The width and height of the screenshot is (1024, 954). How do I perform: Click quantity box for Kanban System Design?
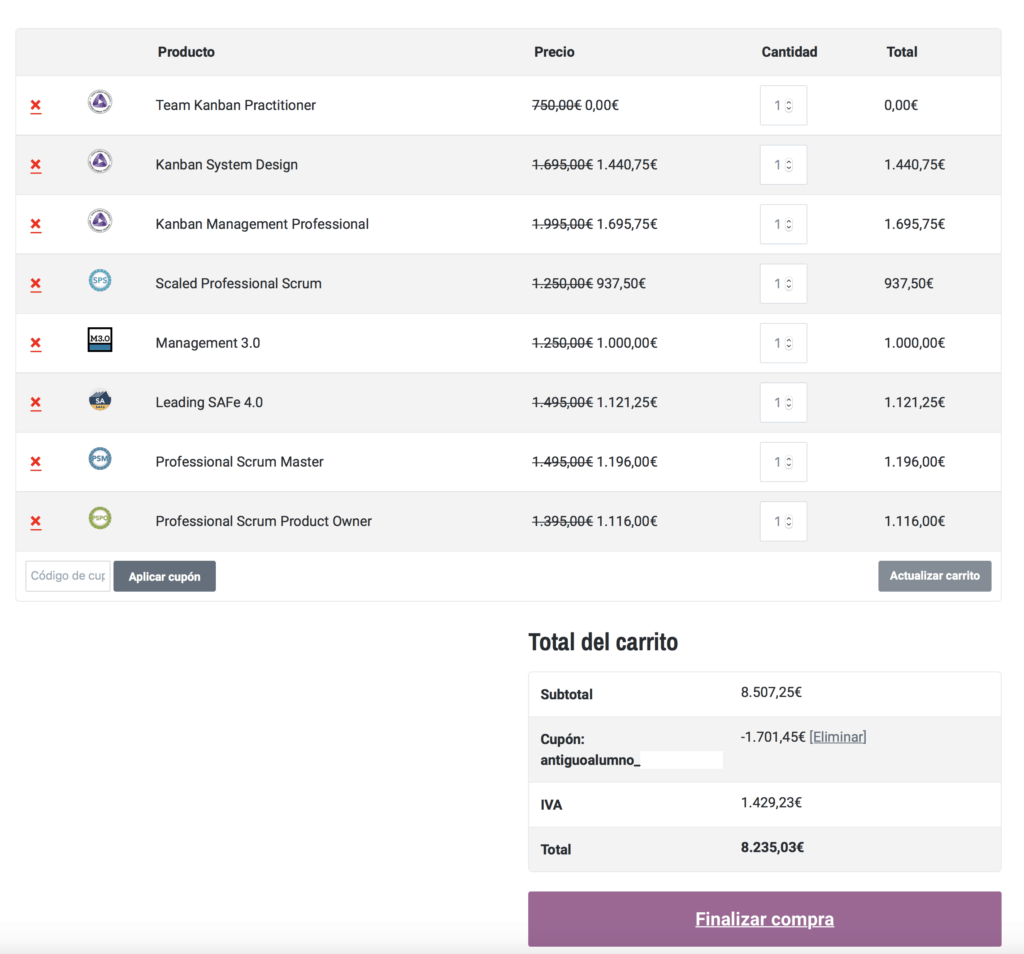[783, 165]
